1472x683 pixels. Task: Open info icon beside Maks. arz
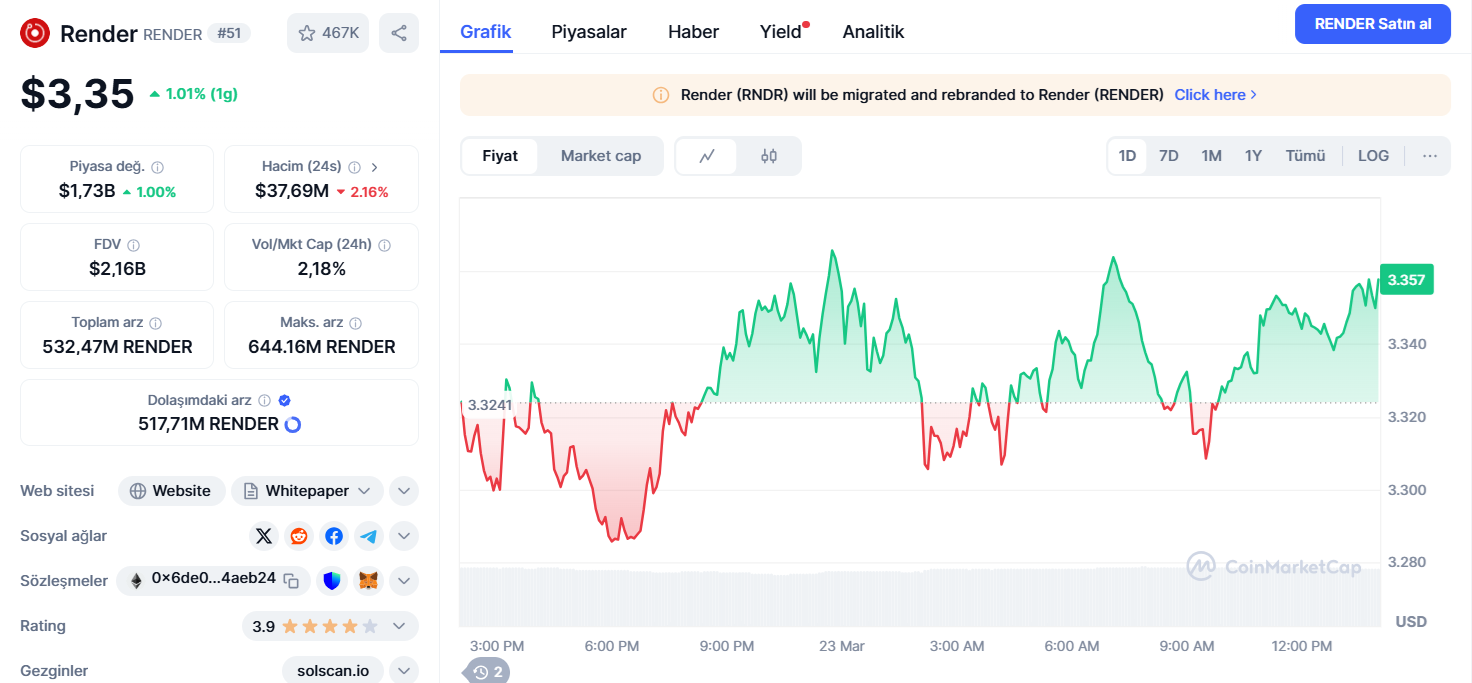pos(355,323)
